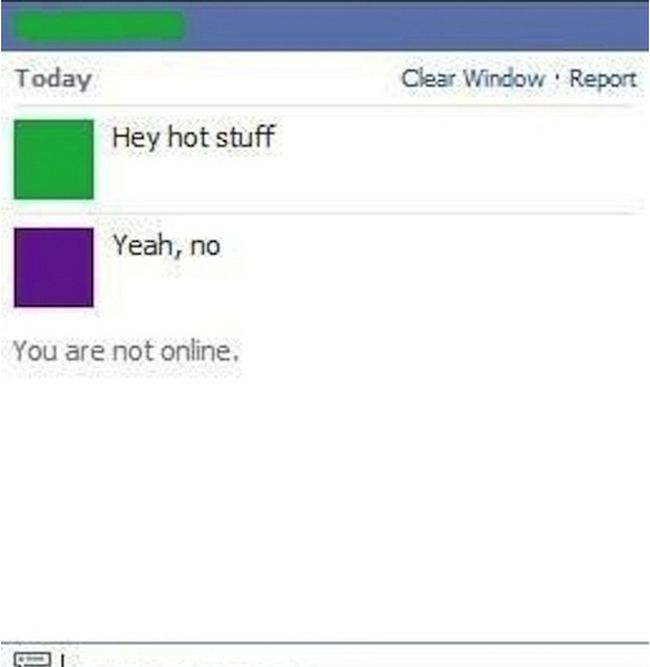Viewport: 650px width, 667px height.
Task: Click the Today date label
Action: 54,79
